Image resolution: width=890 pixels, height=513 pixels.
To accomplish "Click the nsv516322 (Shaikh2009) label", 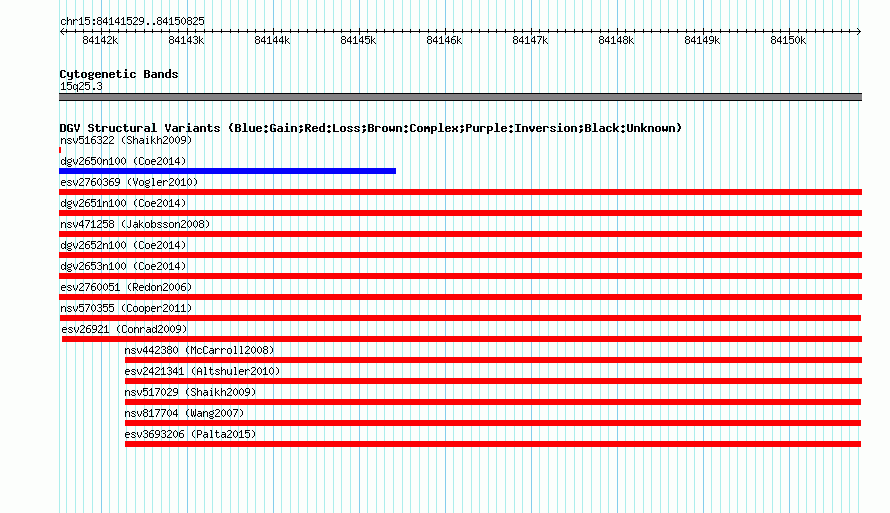I will [126, 140].
